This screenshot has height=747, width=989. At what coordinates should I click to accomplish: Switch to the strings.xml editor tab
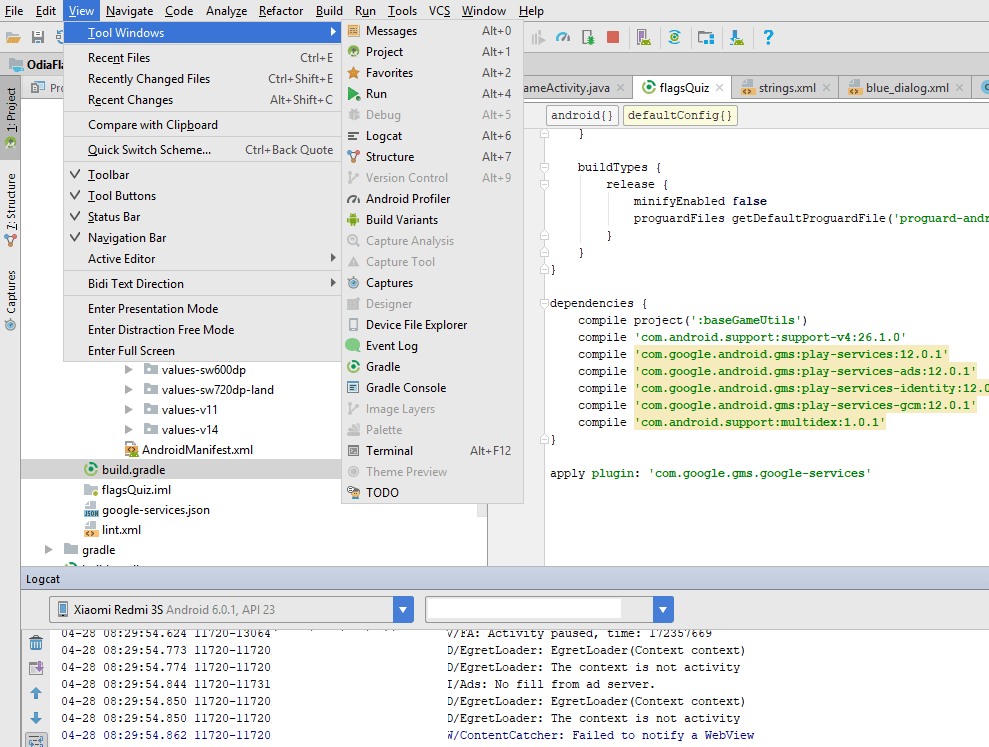point(787,88)
